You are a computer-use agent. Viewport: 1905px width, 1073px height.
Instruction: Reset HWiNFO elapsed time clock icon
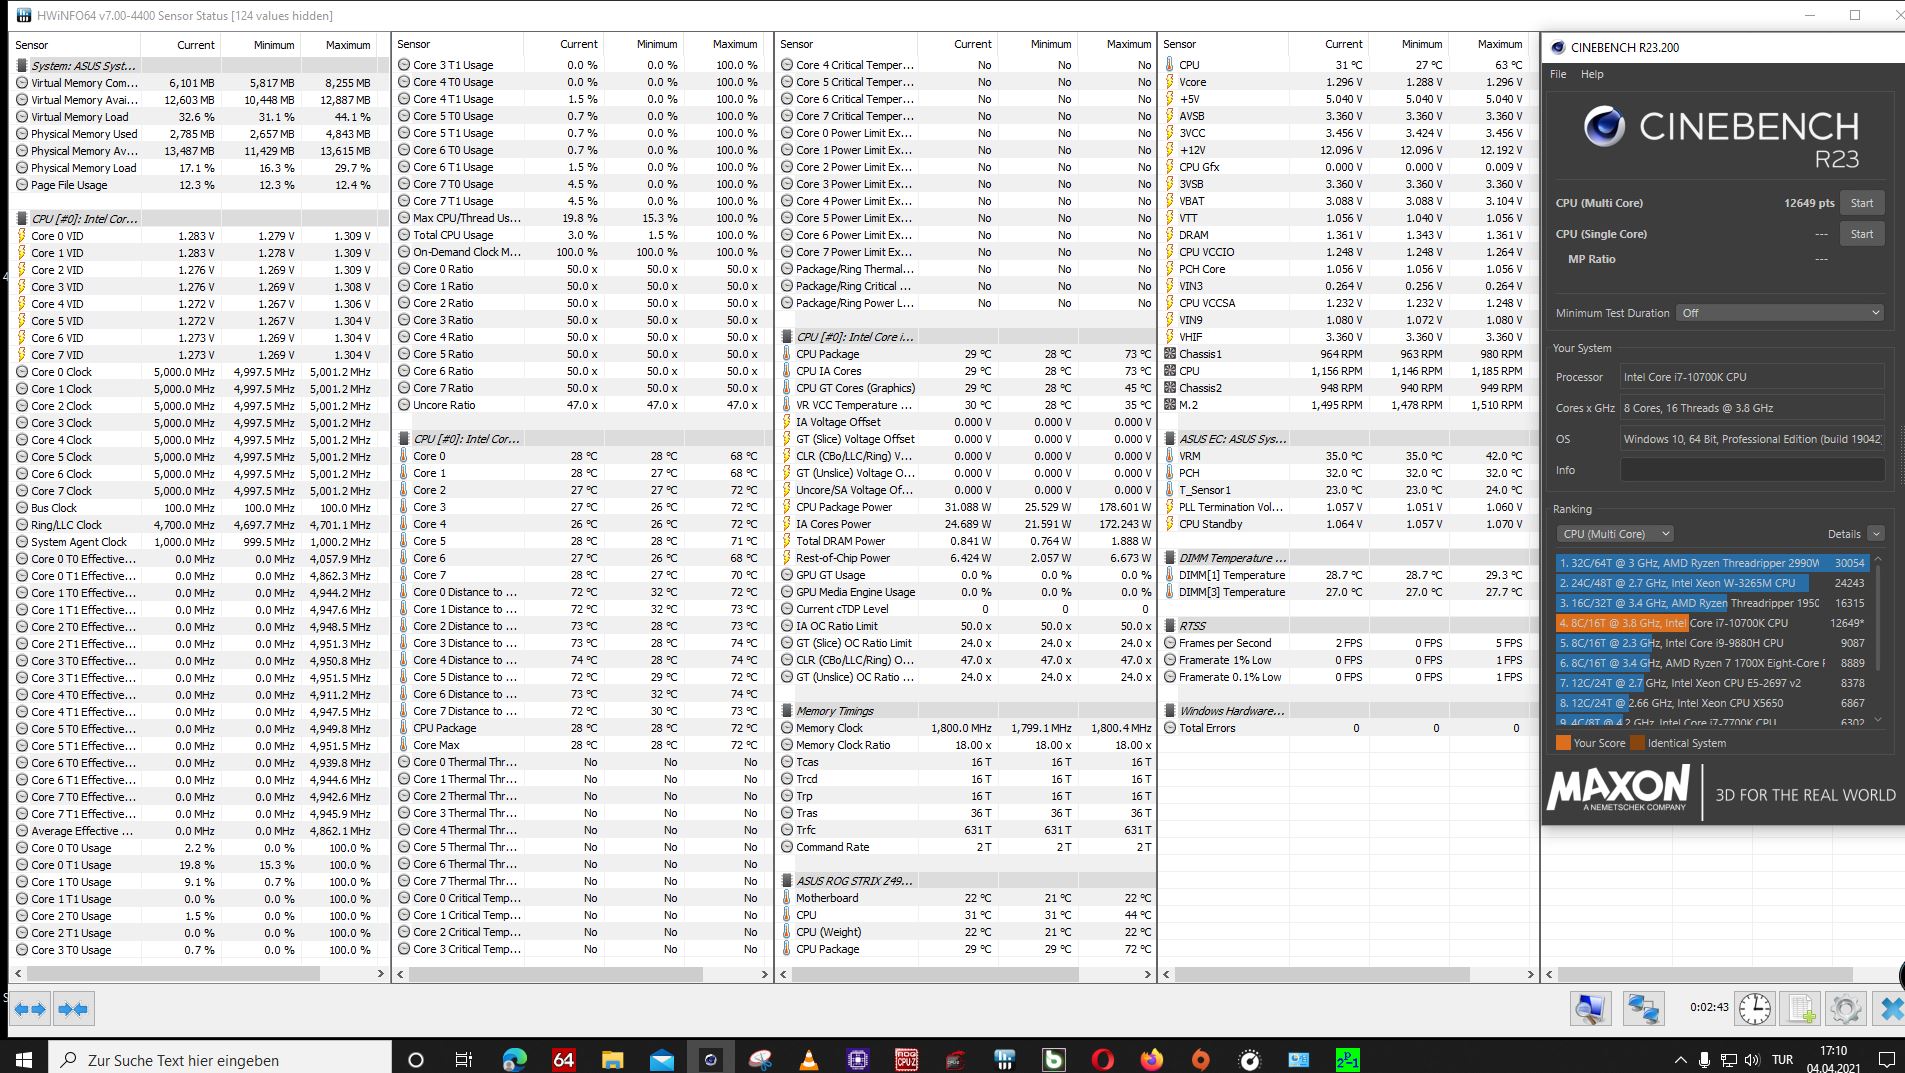coord(1755,1008)
